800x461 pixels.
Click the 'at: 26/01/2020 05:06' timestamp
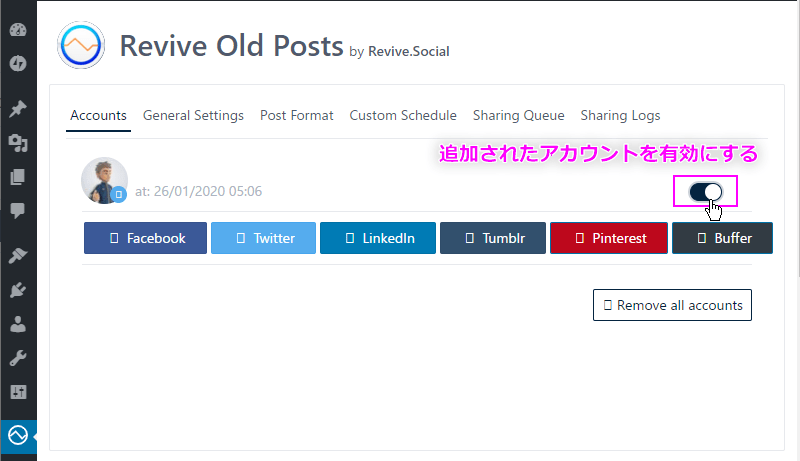tap(198, 191)
